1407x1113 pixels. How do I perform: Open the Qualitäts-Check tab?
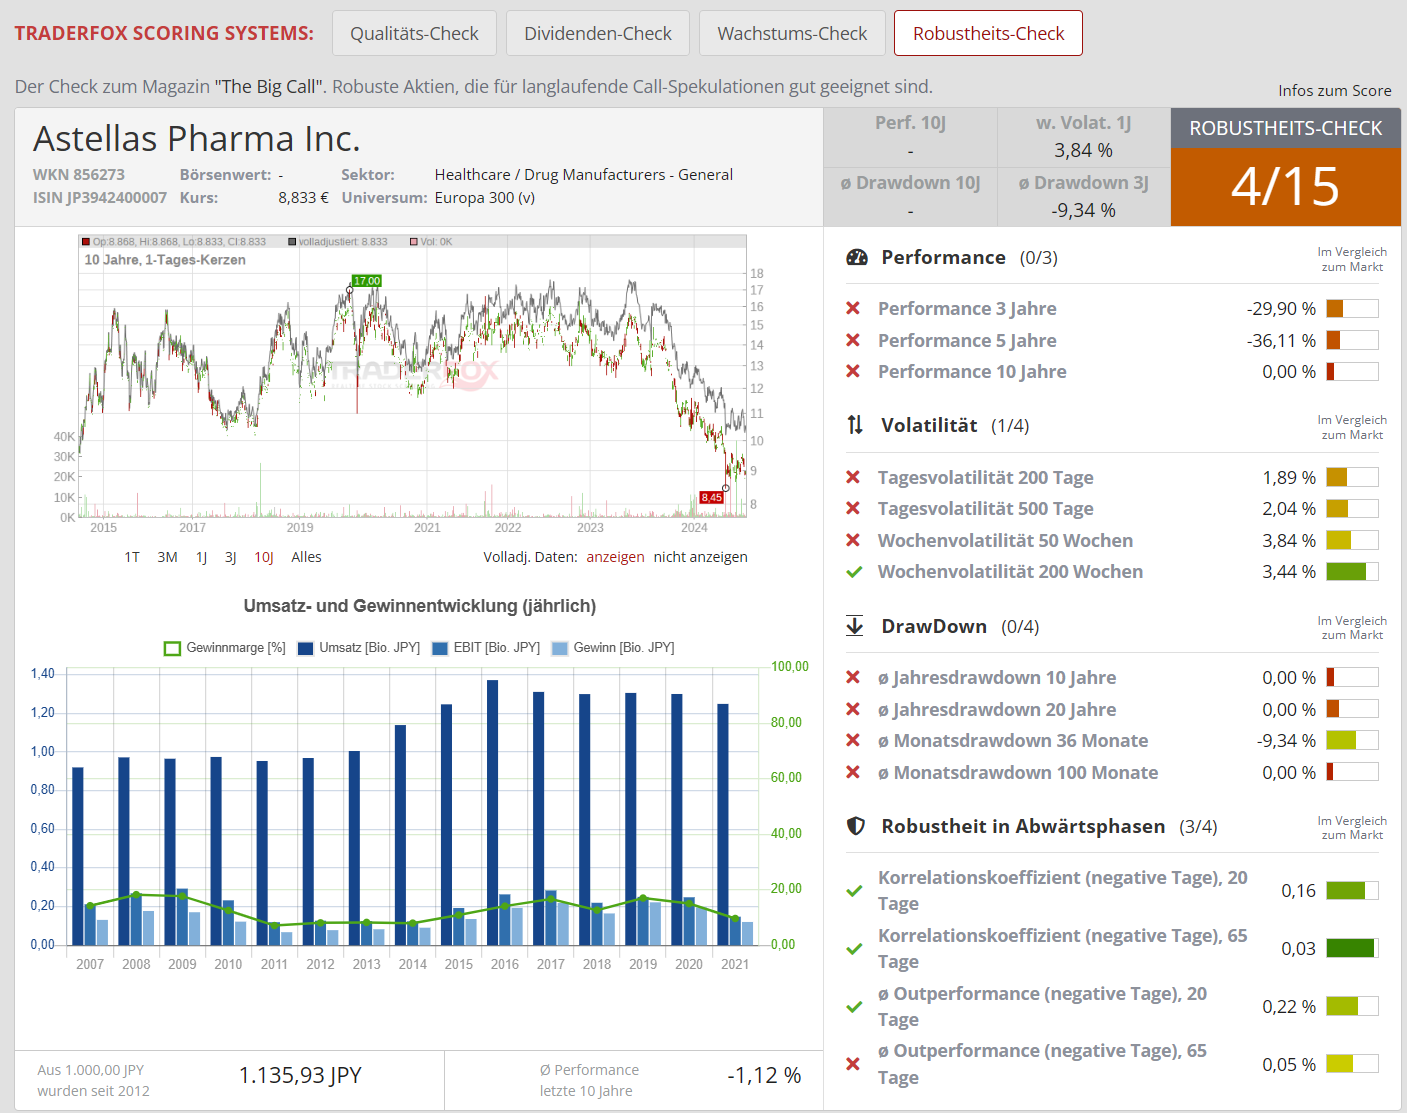(414, 33)
